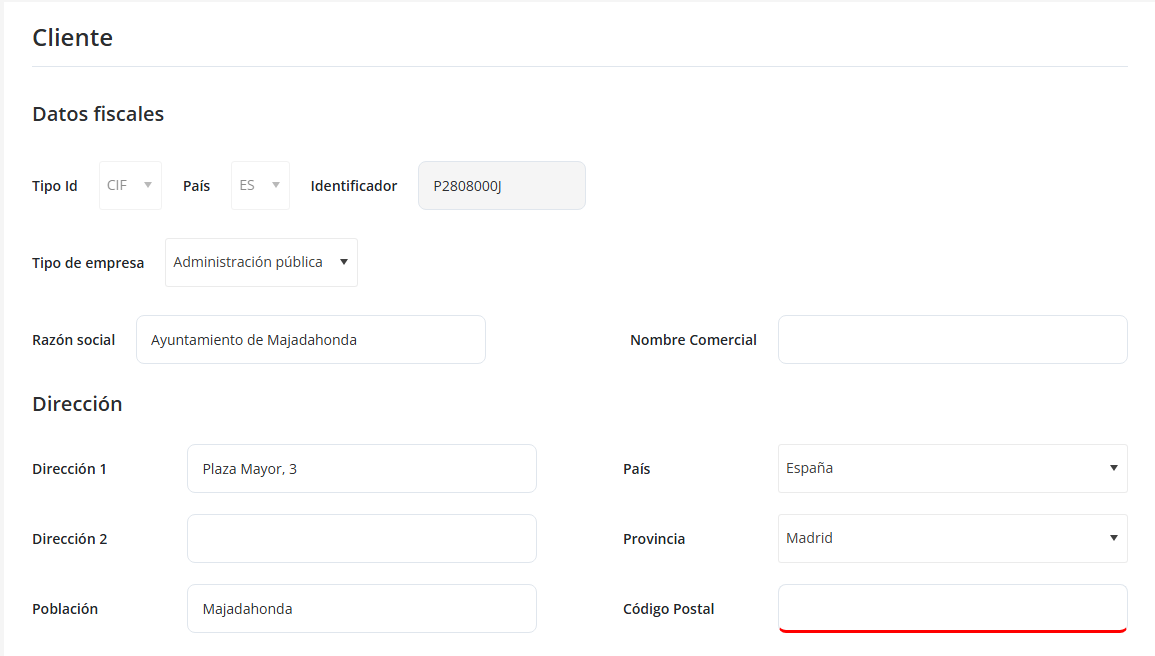
Task: Click the Población field containing Majadahonda
Action: pyautogui.click(x=361, y=609)
